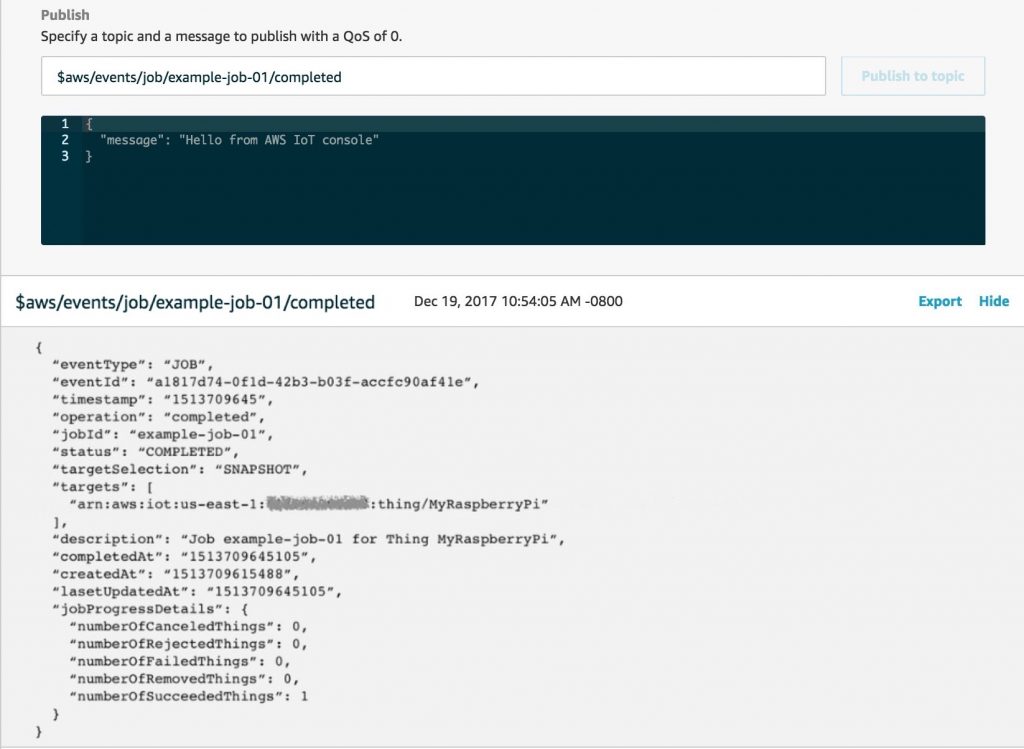Click the received topic heading $aws/events/job/example-job-01/completed
Viewport: 1024px width, 749px height.
(x=195, y=302)
